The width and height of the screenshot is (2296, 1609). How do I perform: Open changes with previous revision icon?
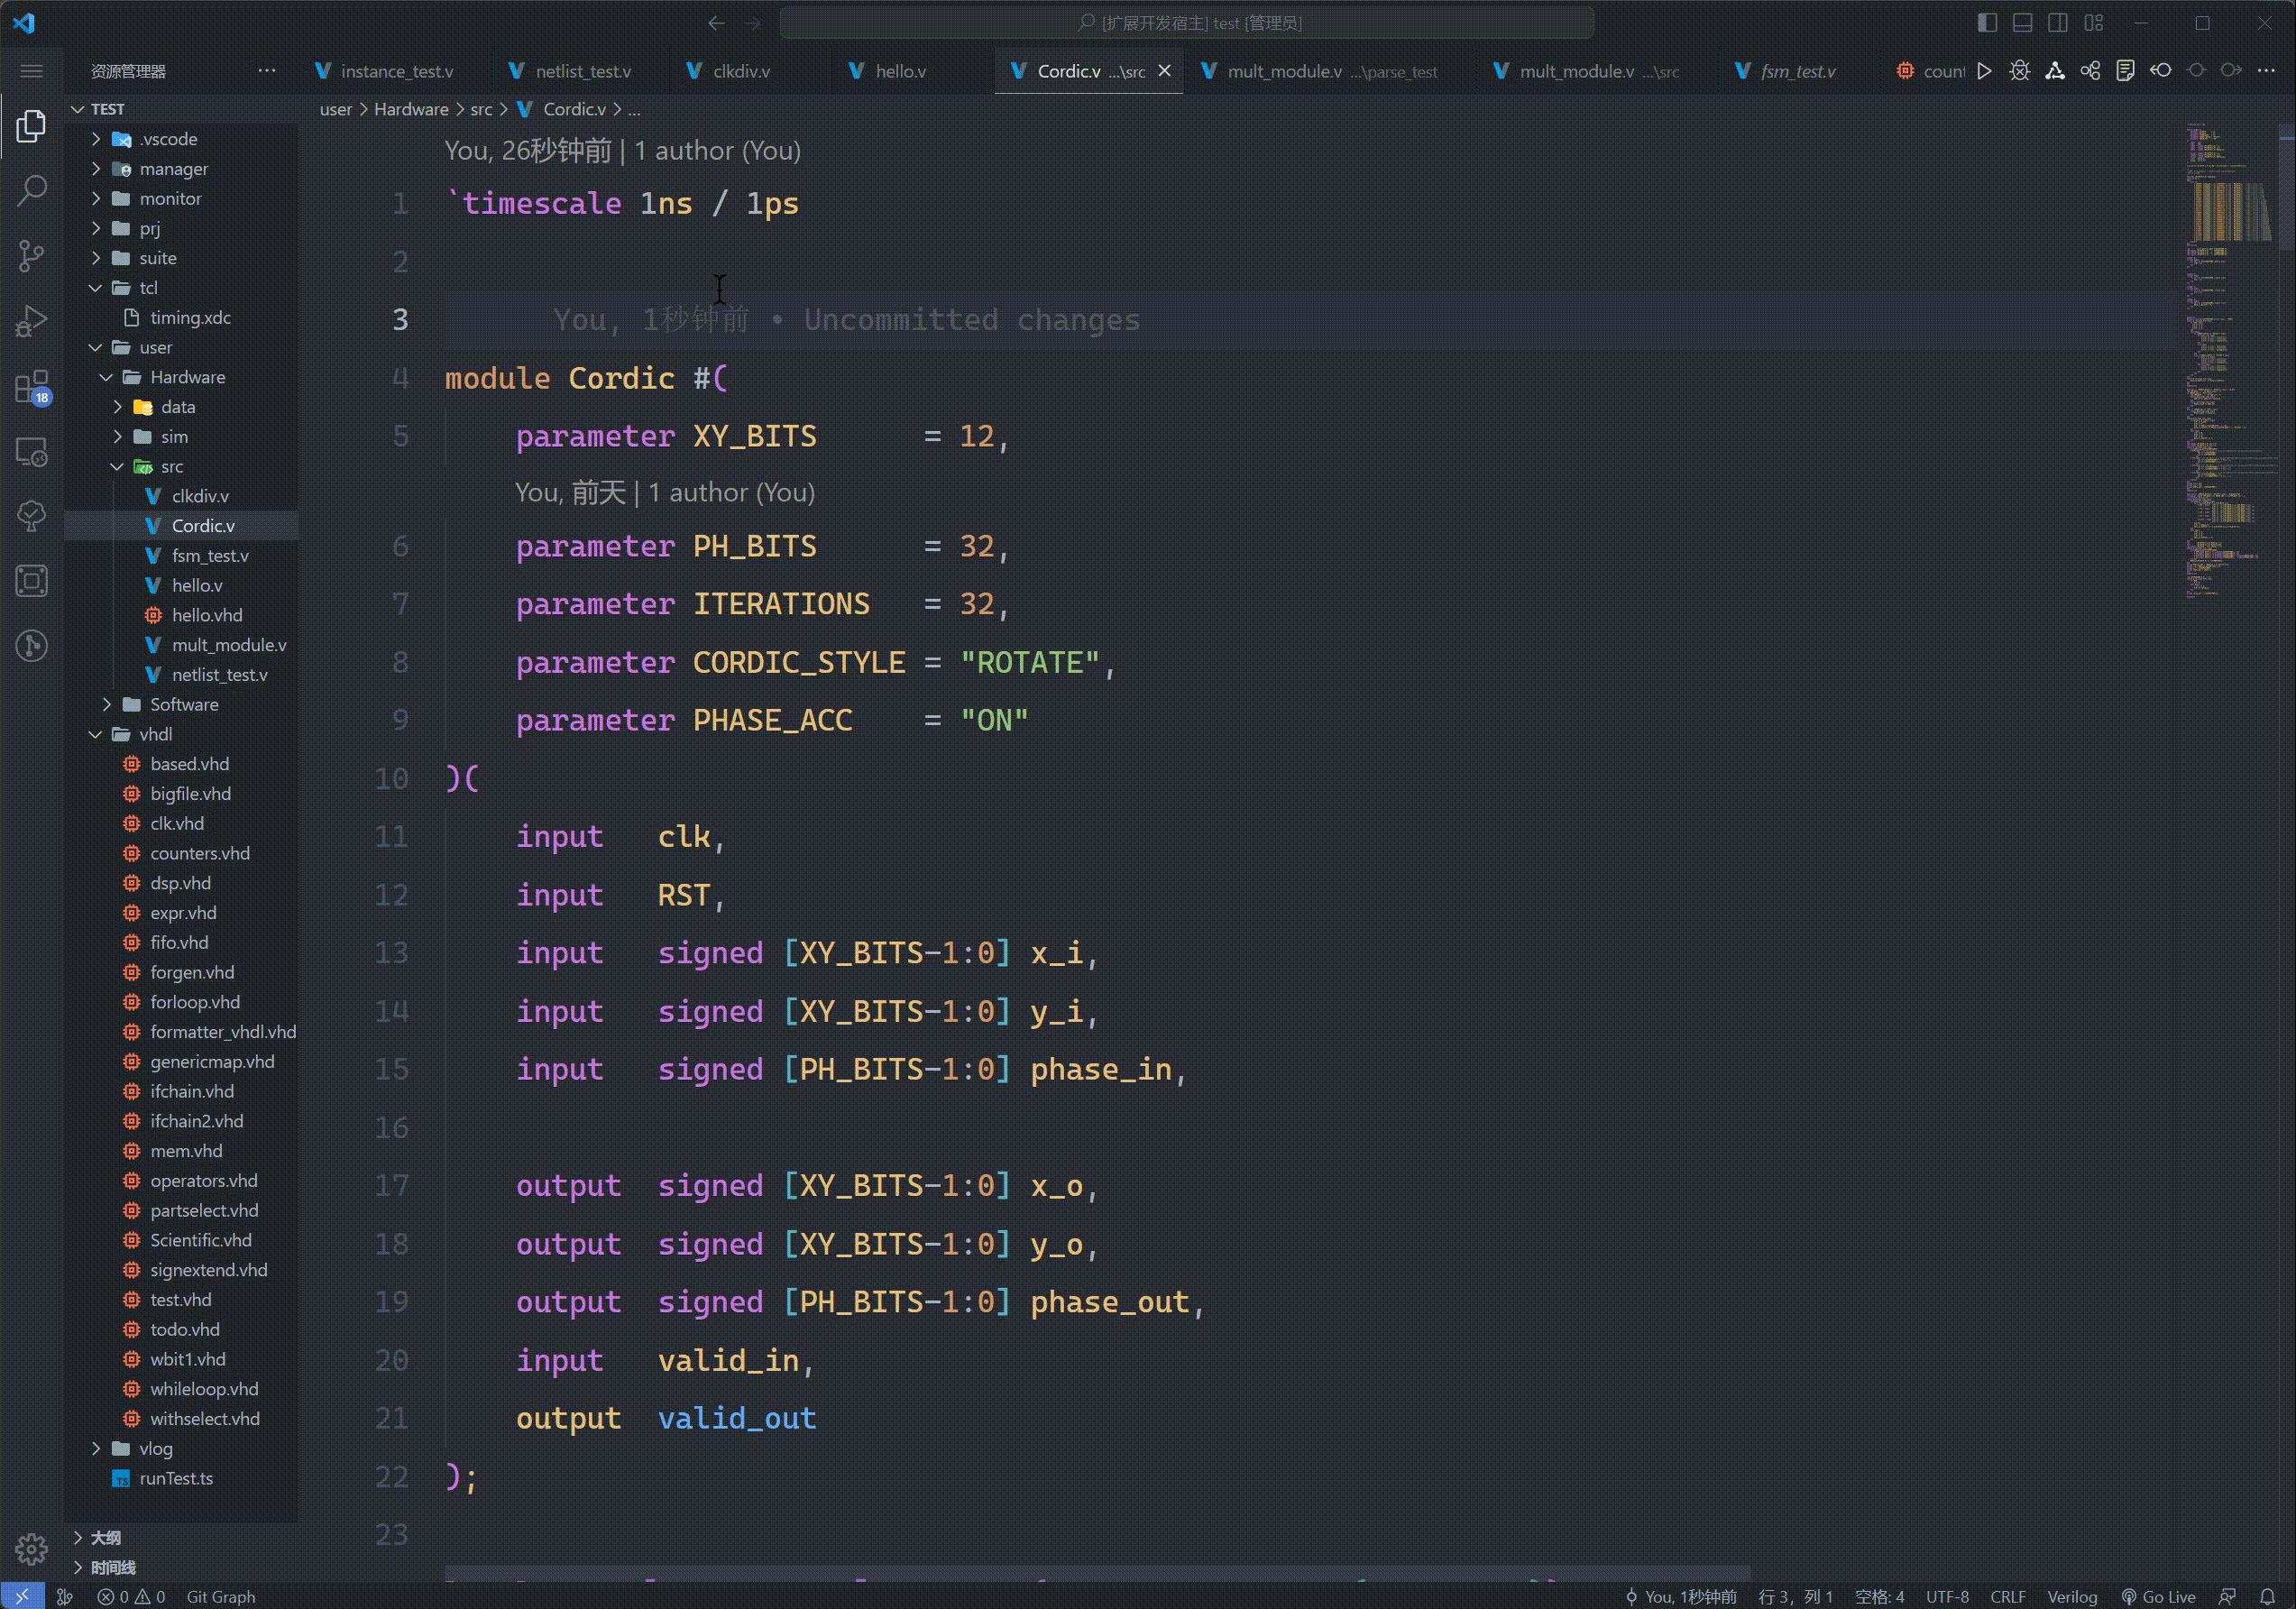coord(2161,71)
